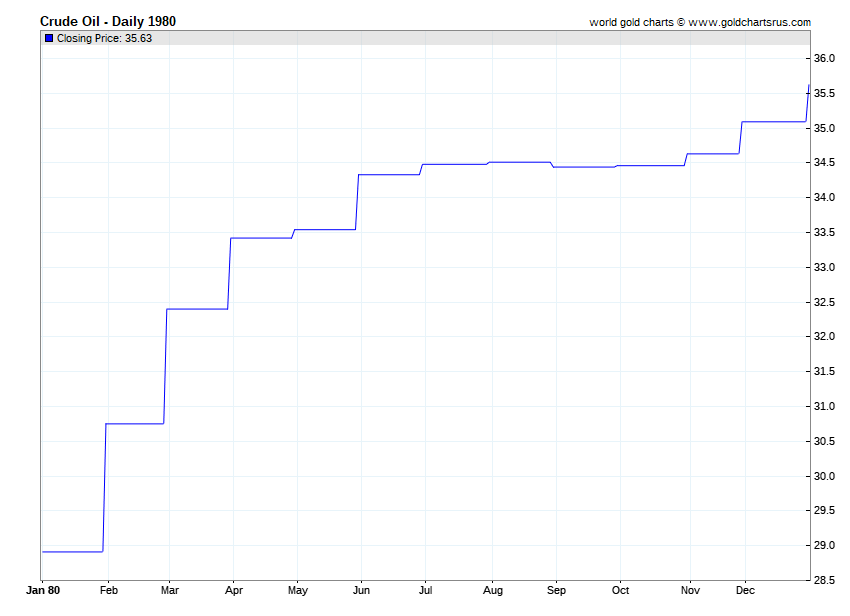Open the www.goldchartsrus.com watermark link
Image resolution: width=850 pixels, height=616 pixels.
tap(750, 22)
